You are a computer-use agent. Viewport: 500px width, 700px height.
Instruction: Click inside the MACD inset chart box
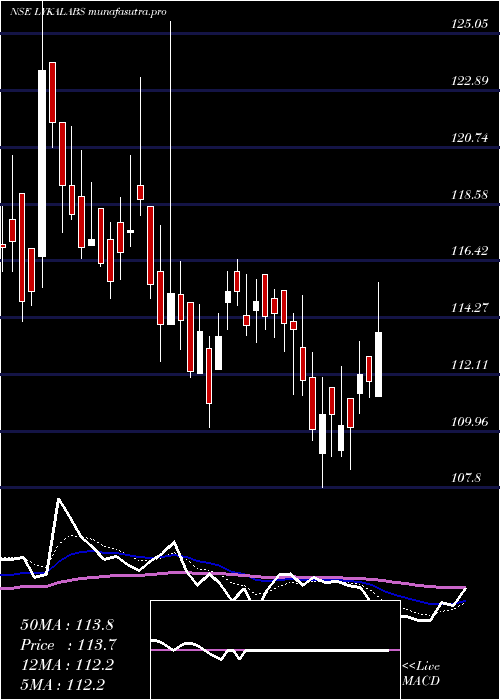[x=275, y=650]
